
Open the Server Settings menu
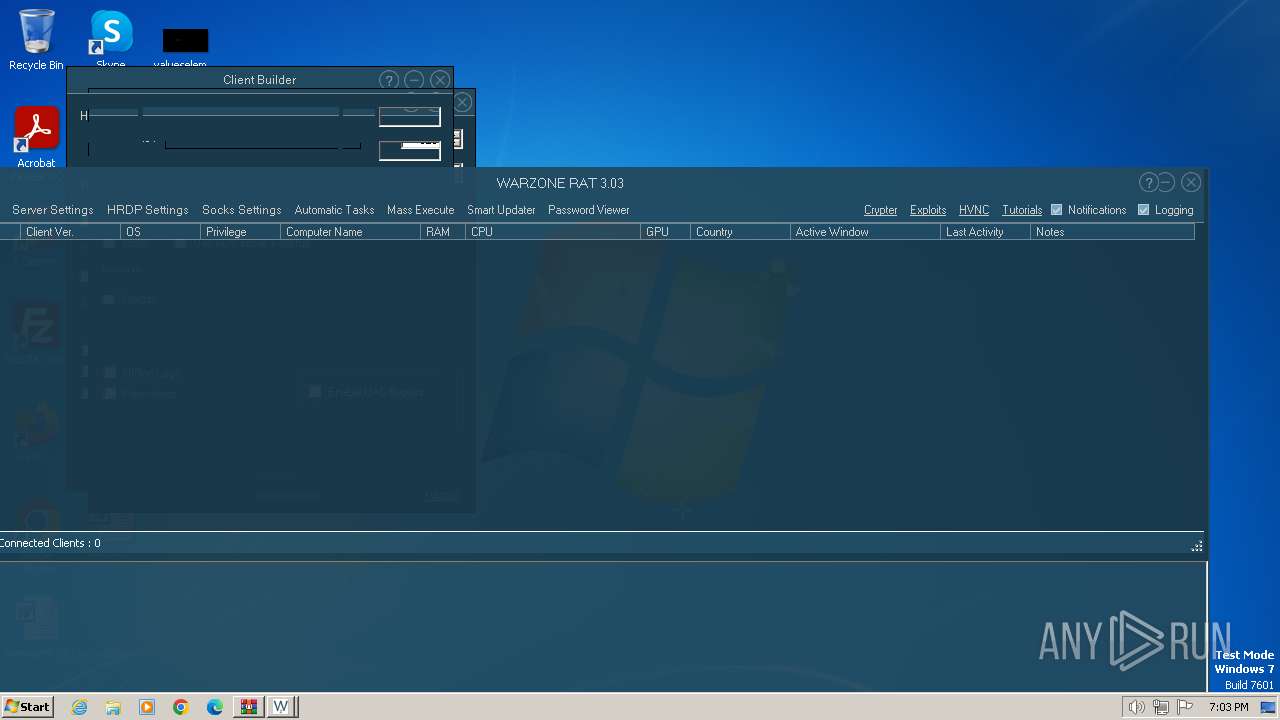[53, 210]
